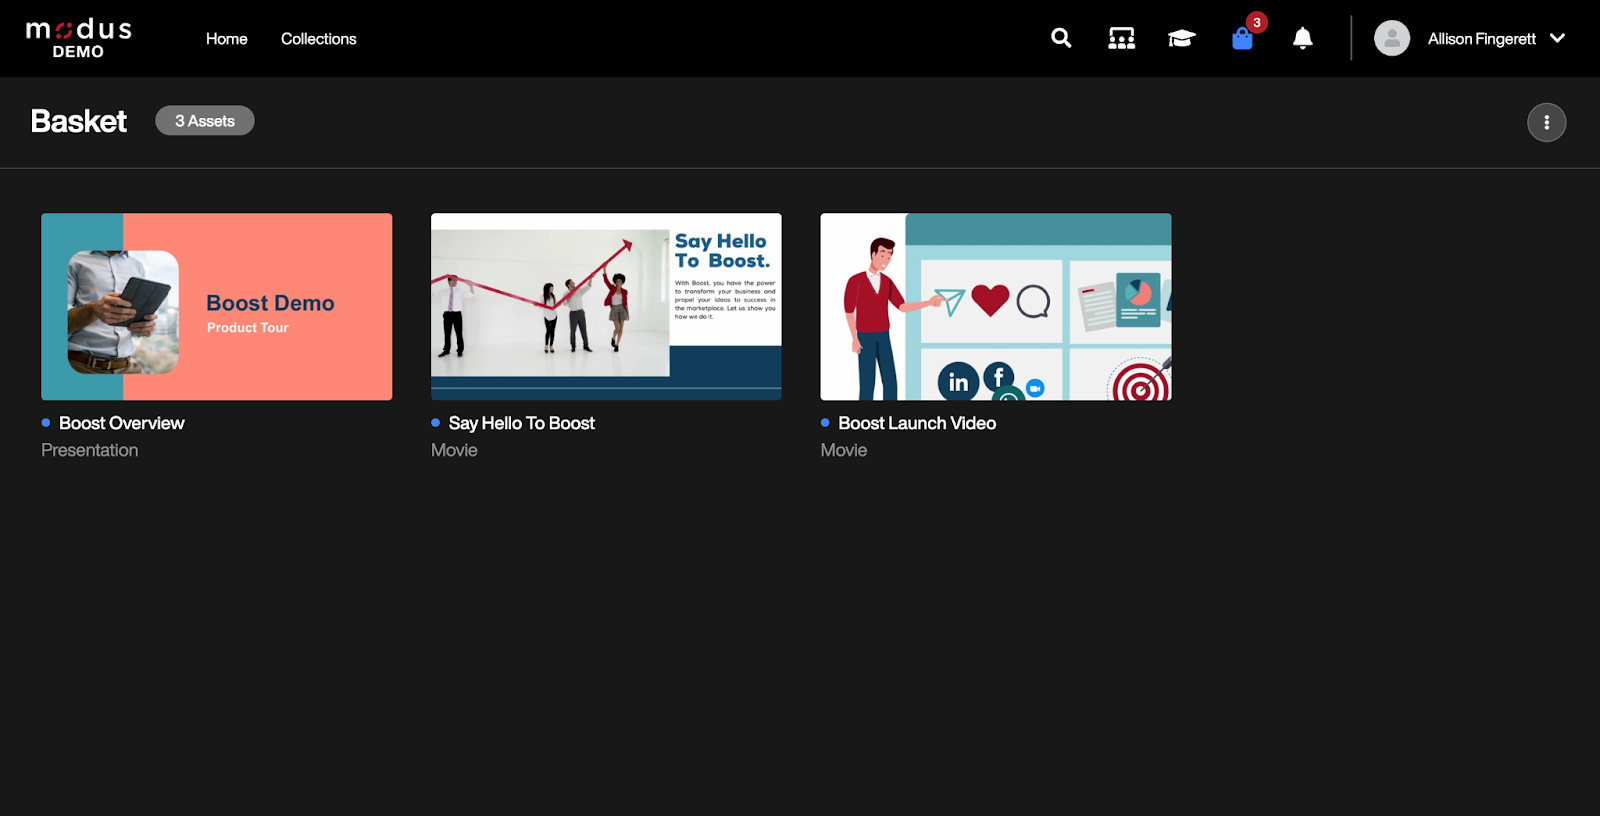Open the Boost Launch Video title
The height and width of the screenshot is (816, 1600).
click(x=916, y=423)
